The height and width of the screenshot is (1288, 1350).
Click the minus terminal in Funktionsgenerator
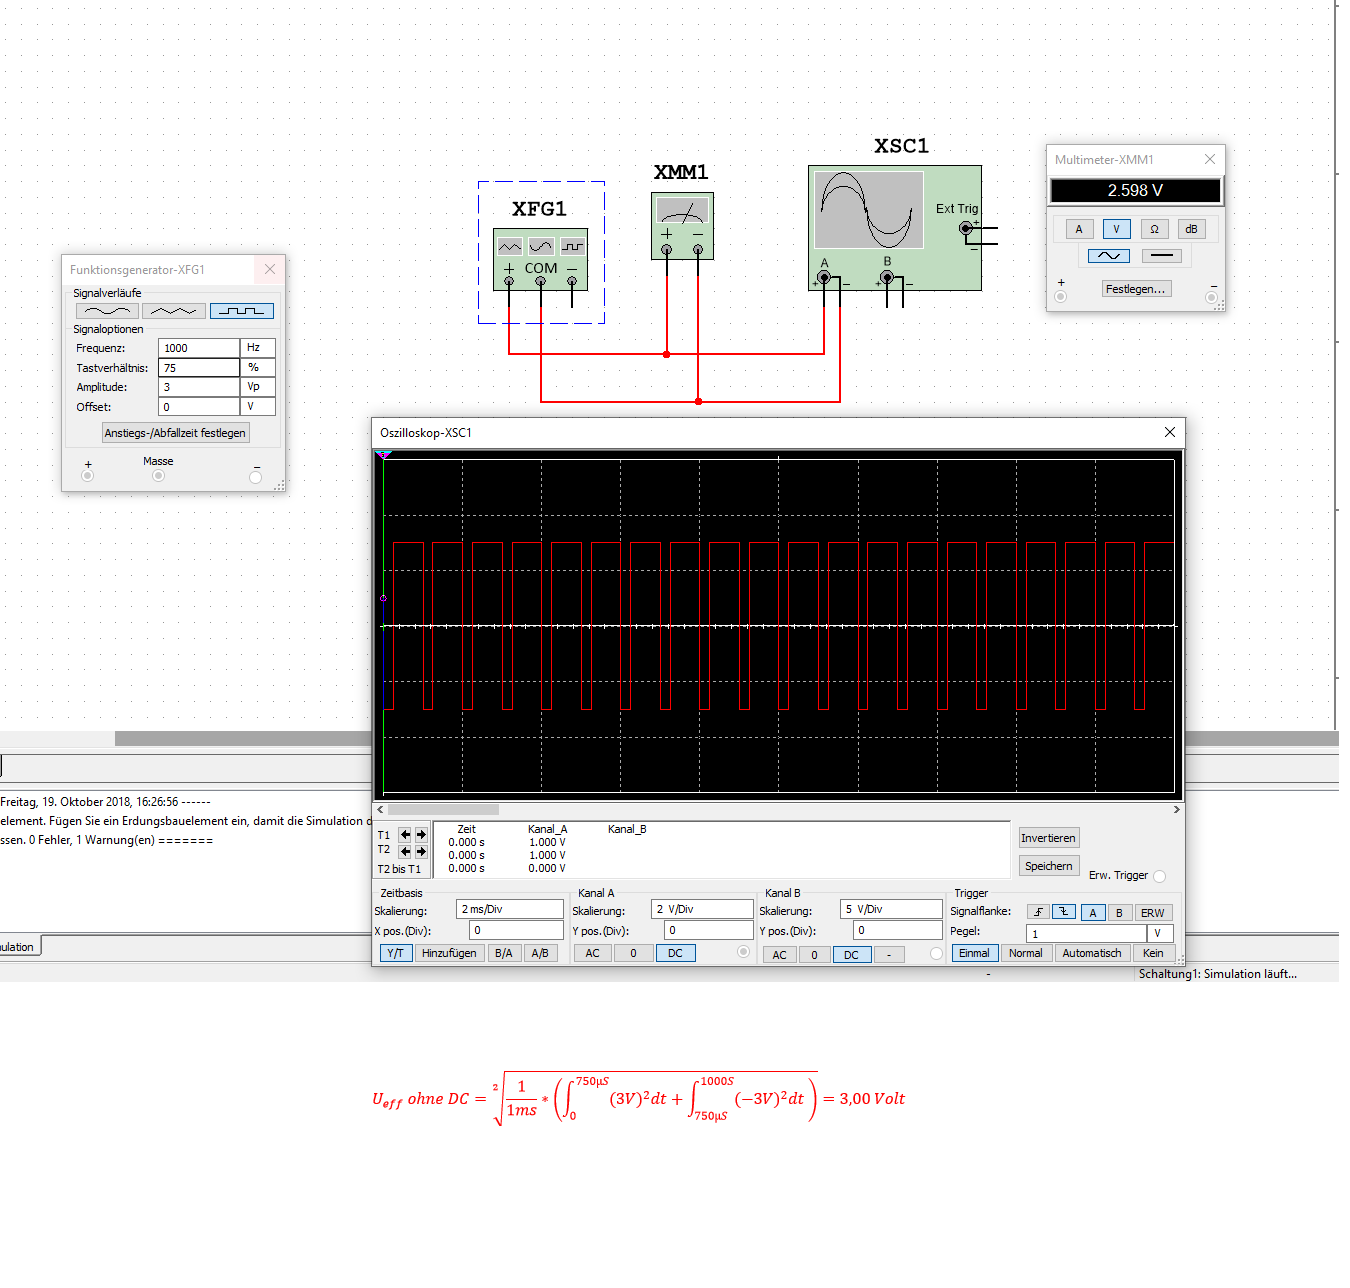click(x=255, y=477)
